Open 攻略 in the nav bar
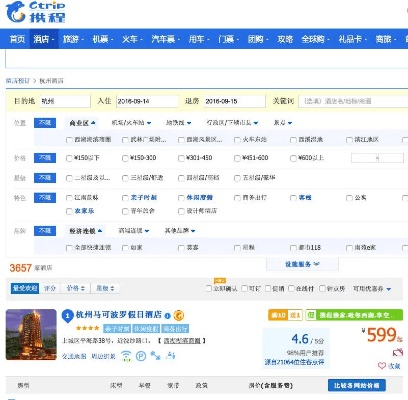Image resolution: width=408 pixels, height=400 pixels. [x=285, y=39]
